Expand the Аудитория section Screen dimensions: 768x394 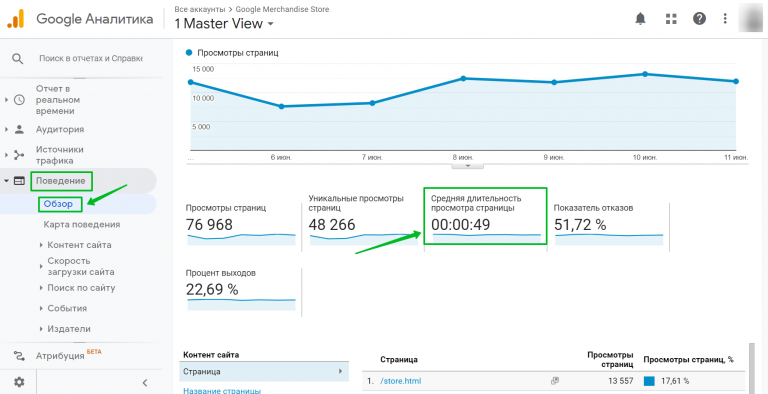(6, 129)
